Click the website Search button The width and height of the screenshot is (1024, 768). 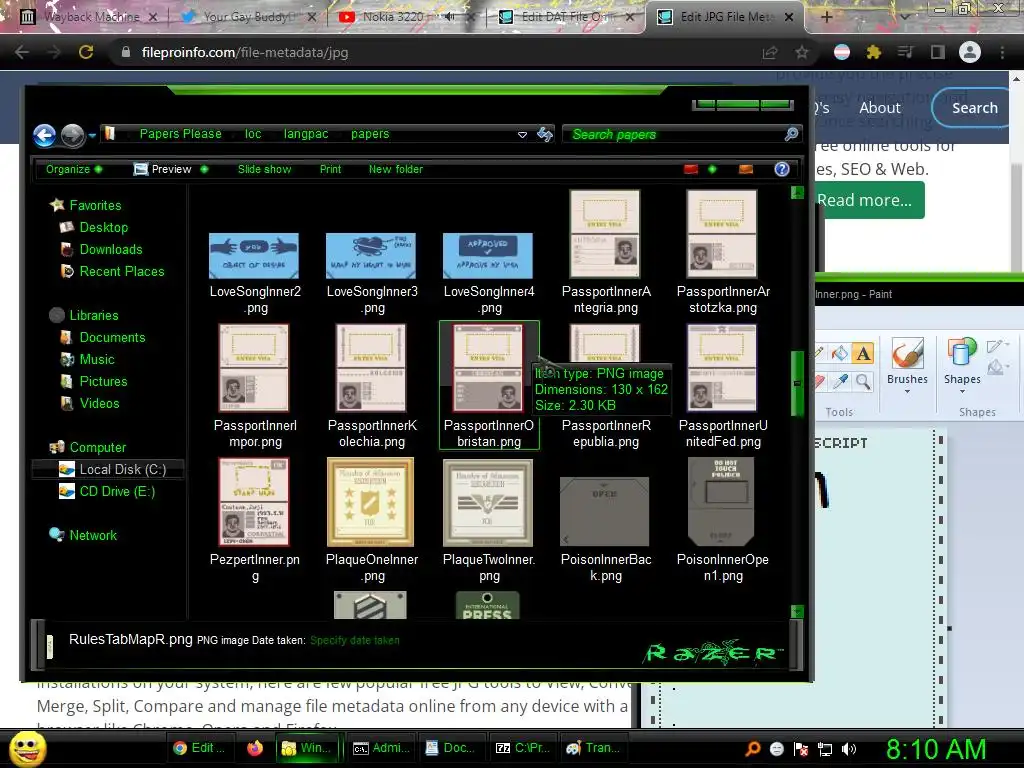[973, 108]
